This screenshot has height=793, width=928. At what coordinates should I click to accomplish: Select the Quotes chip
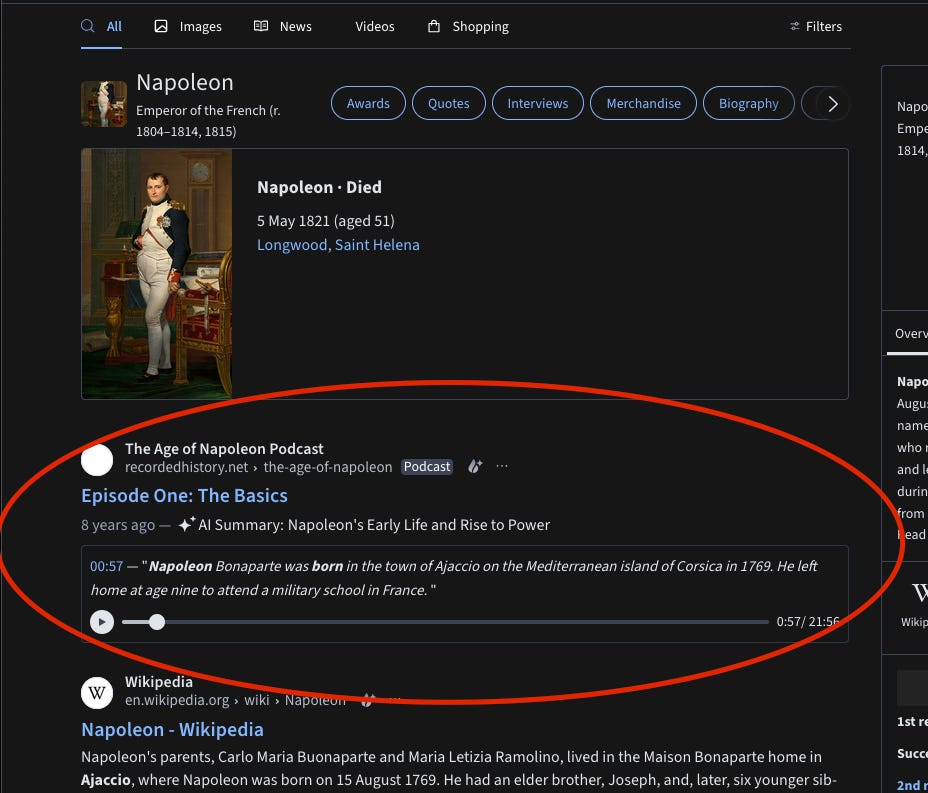tap(449, 103)
